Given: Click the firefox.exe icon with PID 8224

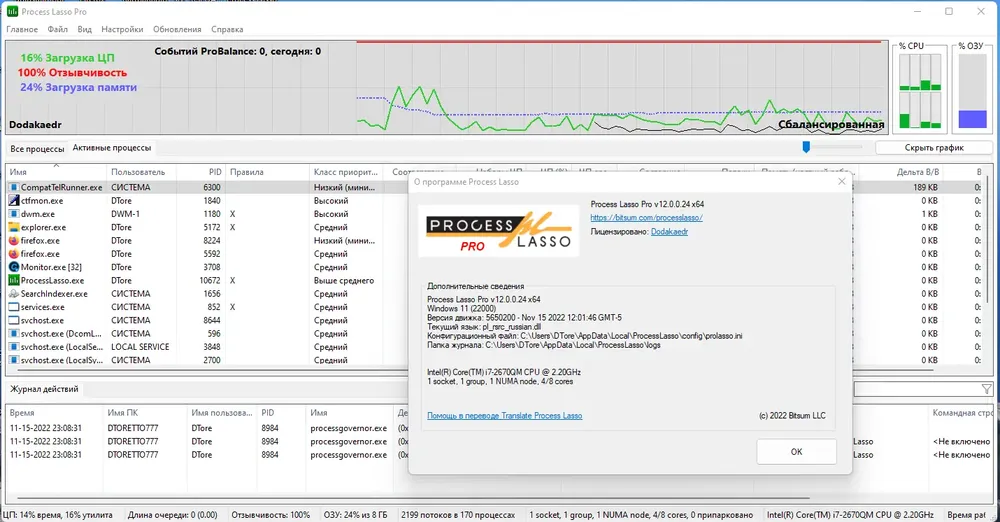Looking at the screenshot, I should [13, 241].
